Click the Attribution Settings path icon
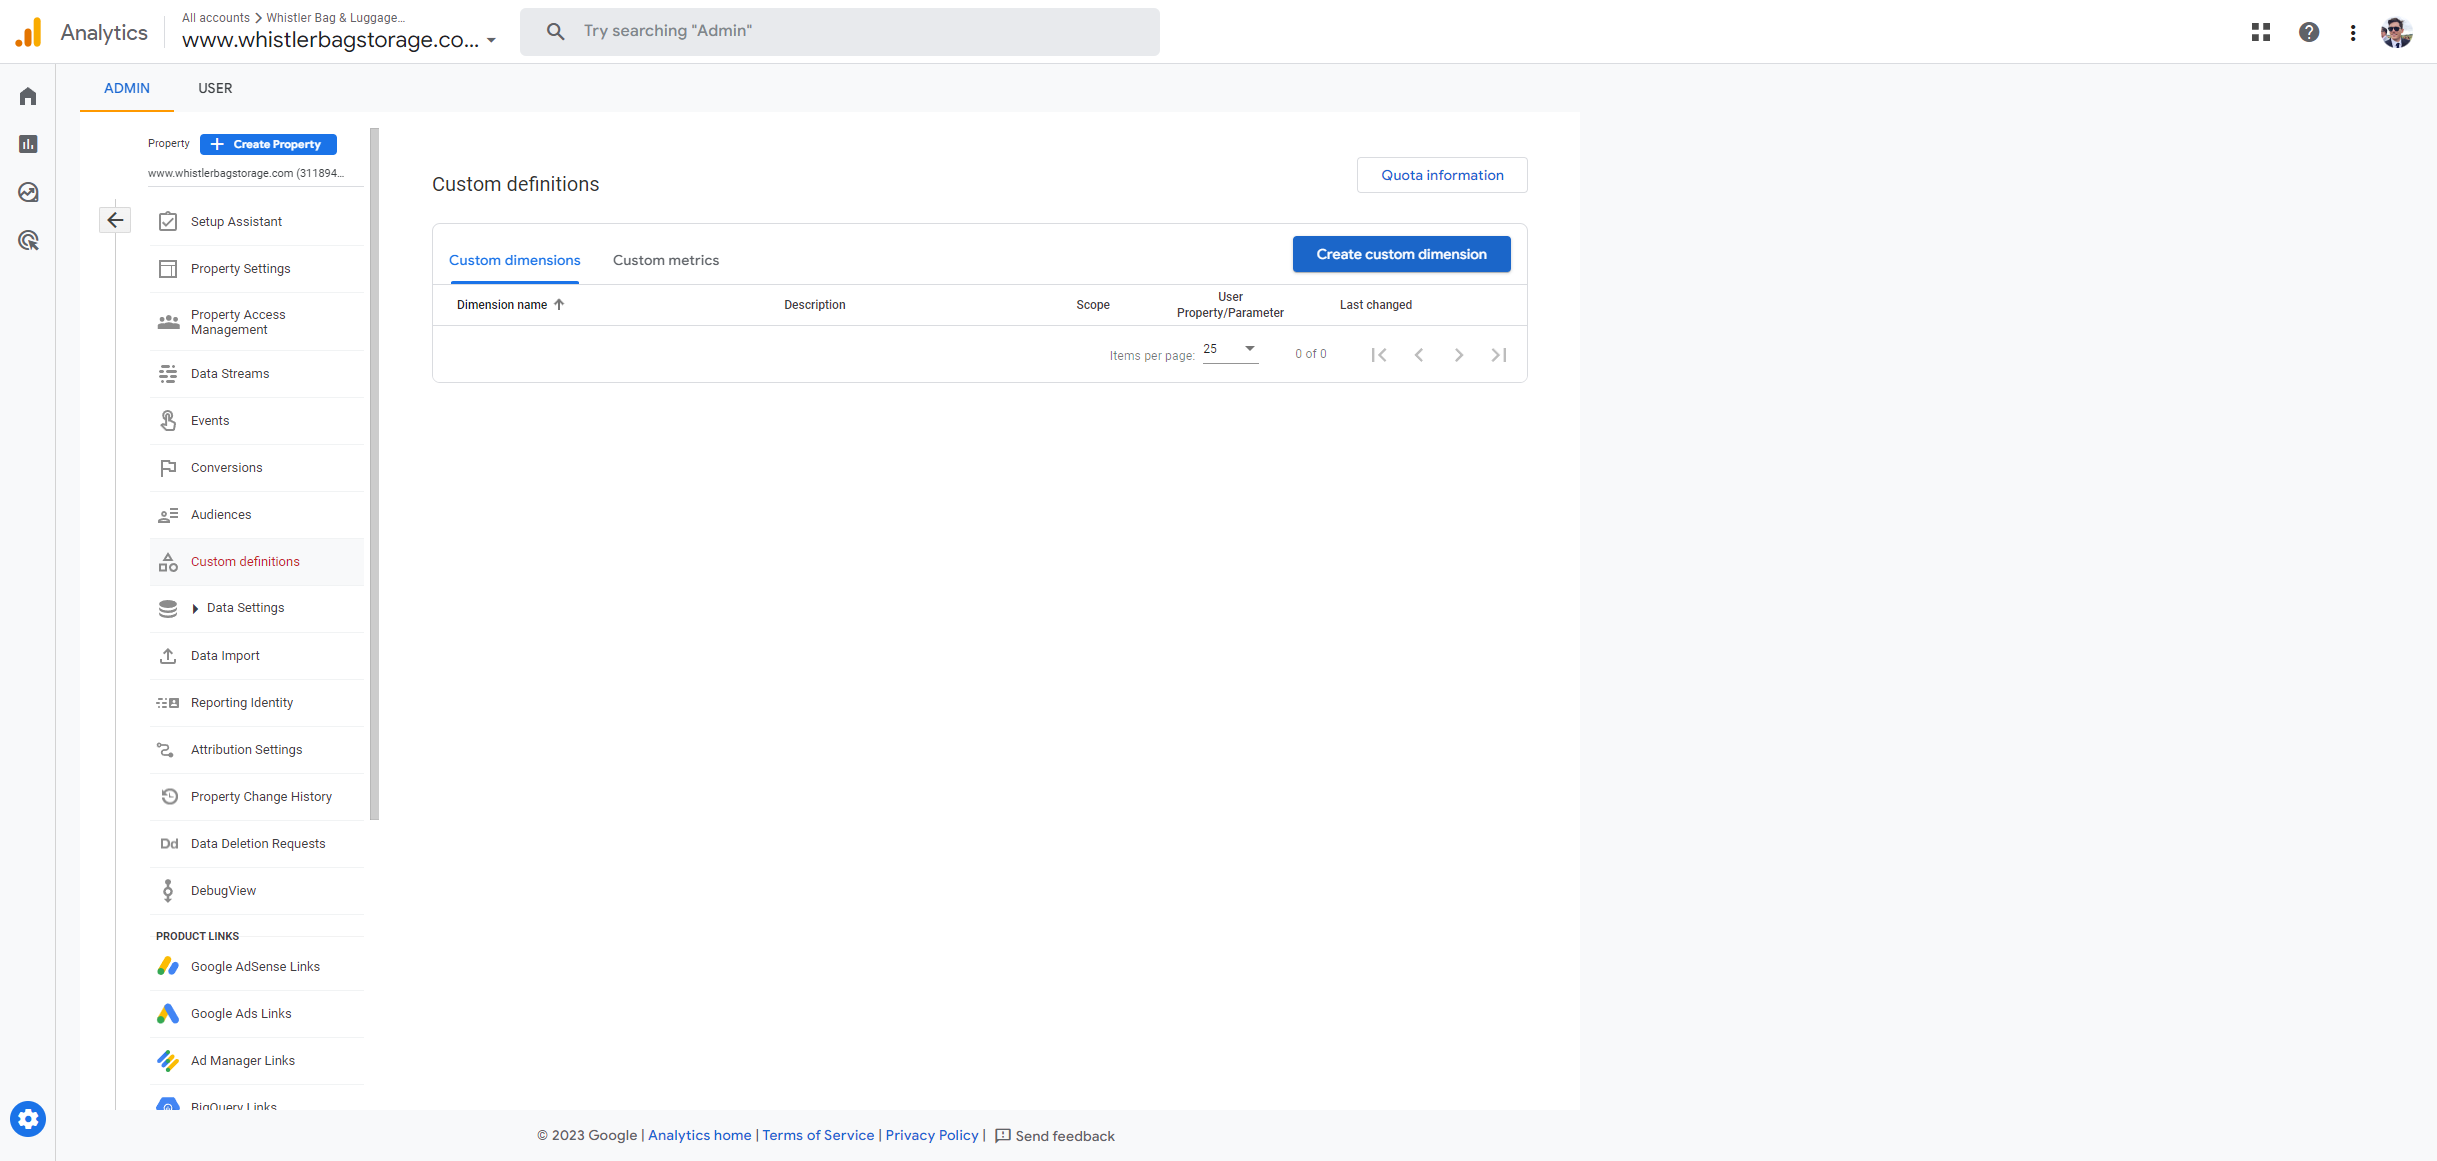 [166, 750]
